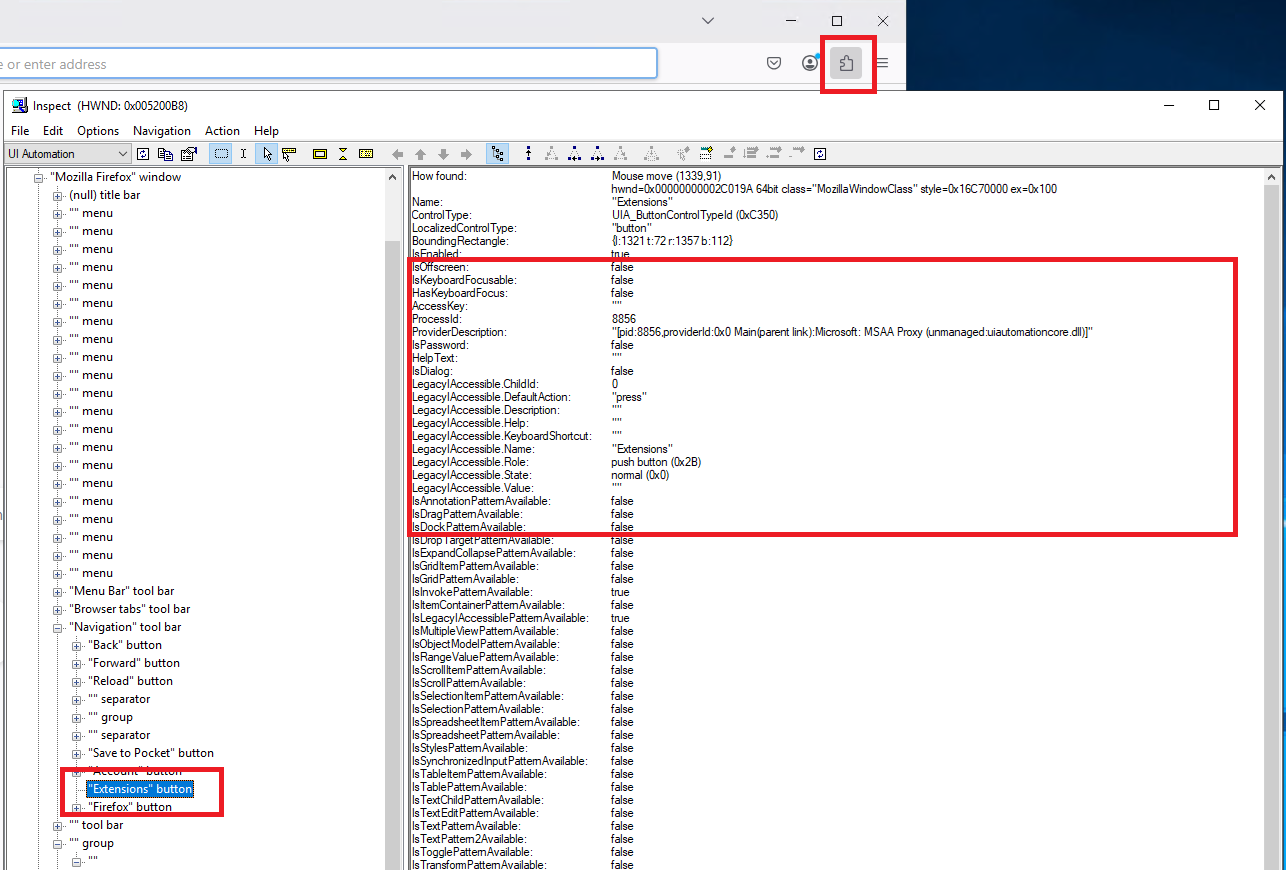Image resolution: width=1286 pixels, height=870 pixels.
Task: Click the "BoundingRectangle:" property label
Action: (460, 241)
